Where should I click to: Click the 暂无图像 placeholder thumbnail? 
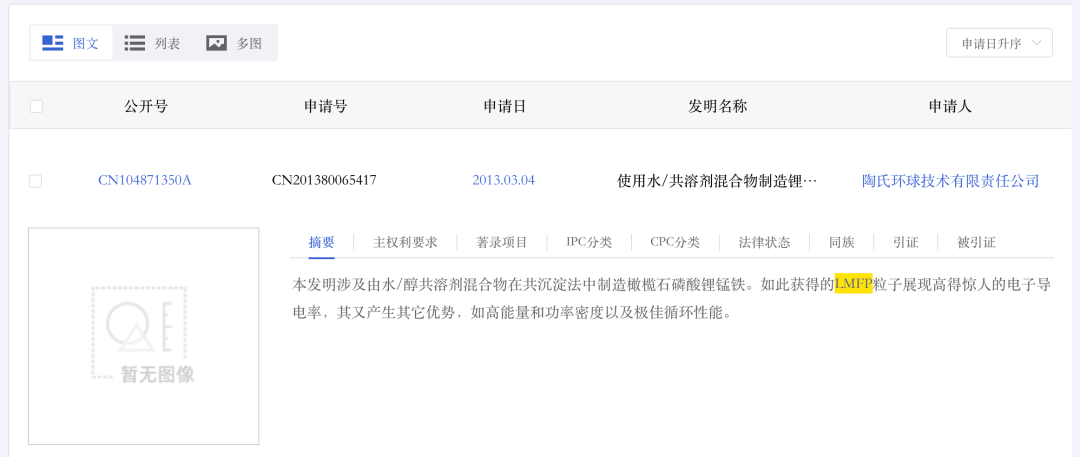tap(143, 336)
